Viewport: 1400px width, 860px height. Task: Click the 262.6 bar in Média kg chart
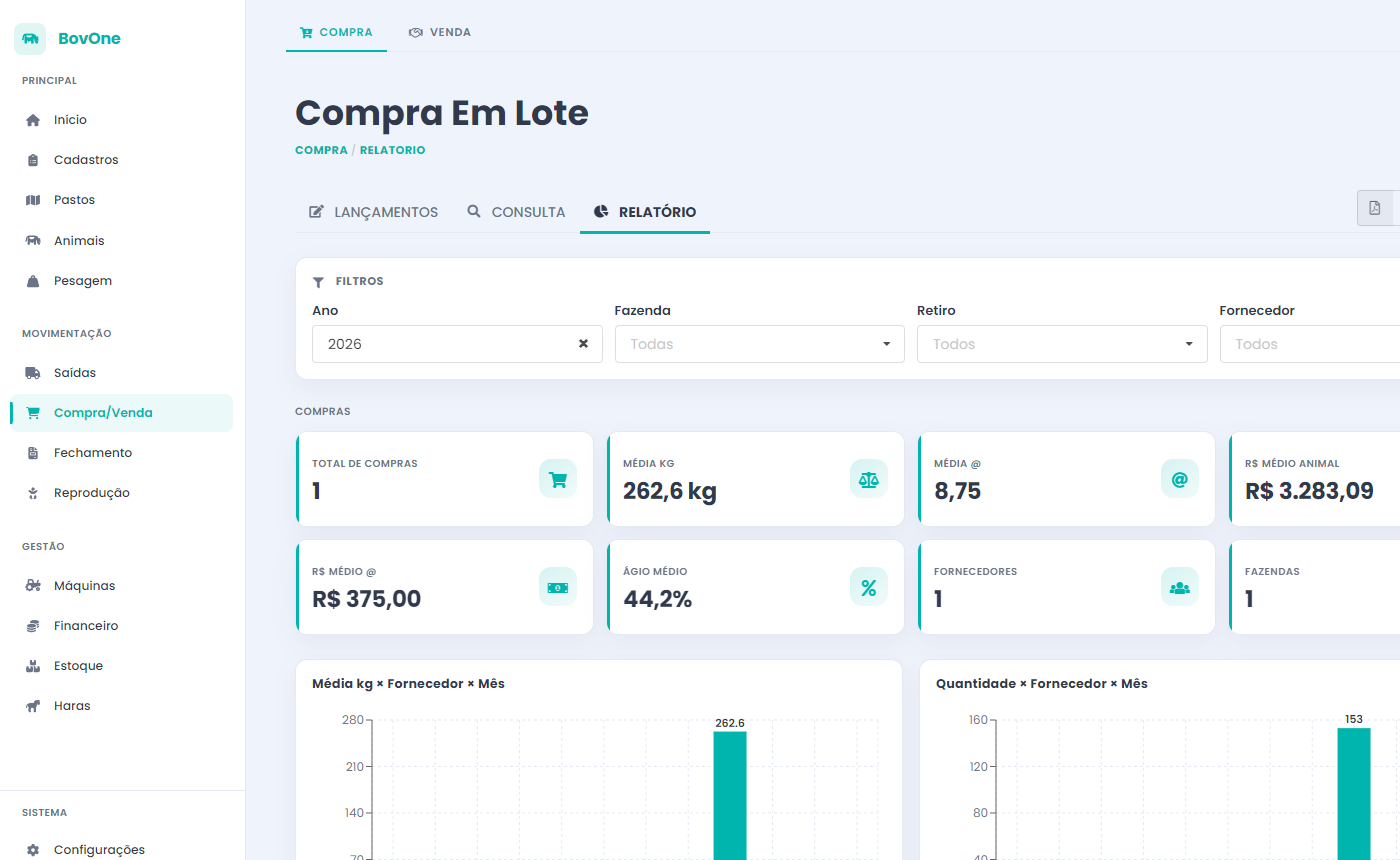point(730,795)
